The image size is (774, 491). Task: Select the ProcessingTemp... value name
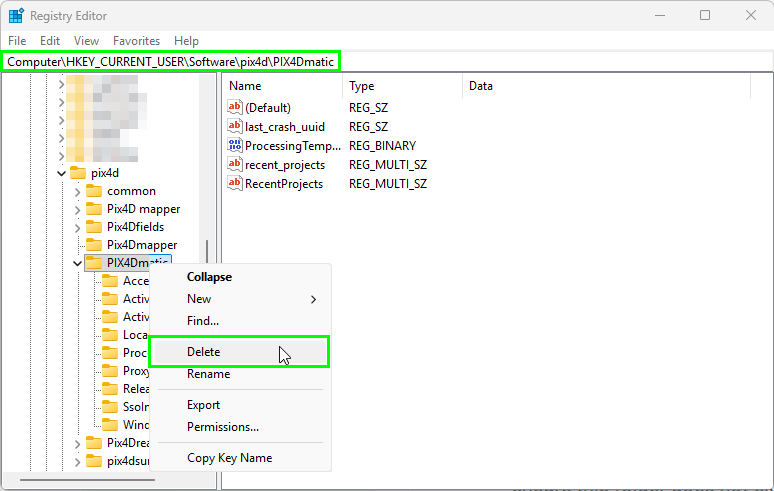point(293,146)
